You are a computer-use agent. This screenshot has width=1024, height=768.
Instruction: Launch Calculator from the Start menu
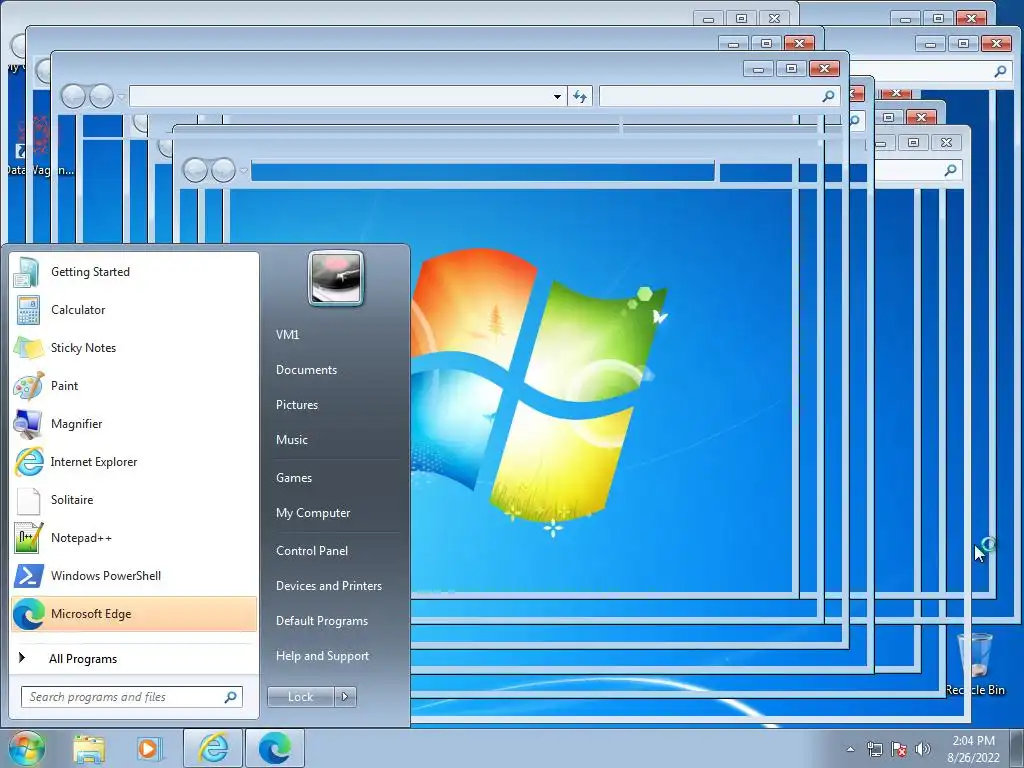click(135, 310)
